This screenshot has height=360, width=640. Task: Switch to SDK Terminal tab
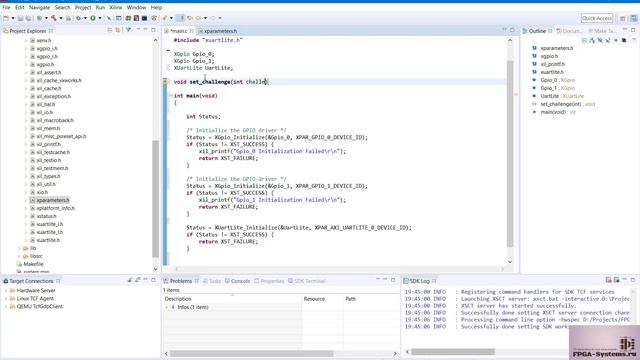[x=307, y=281]
